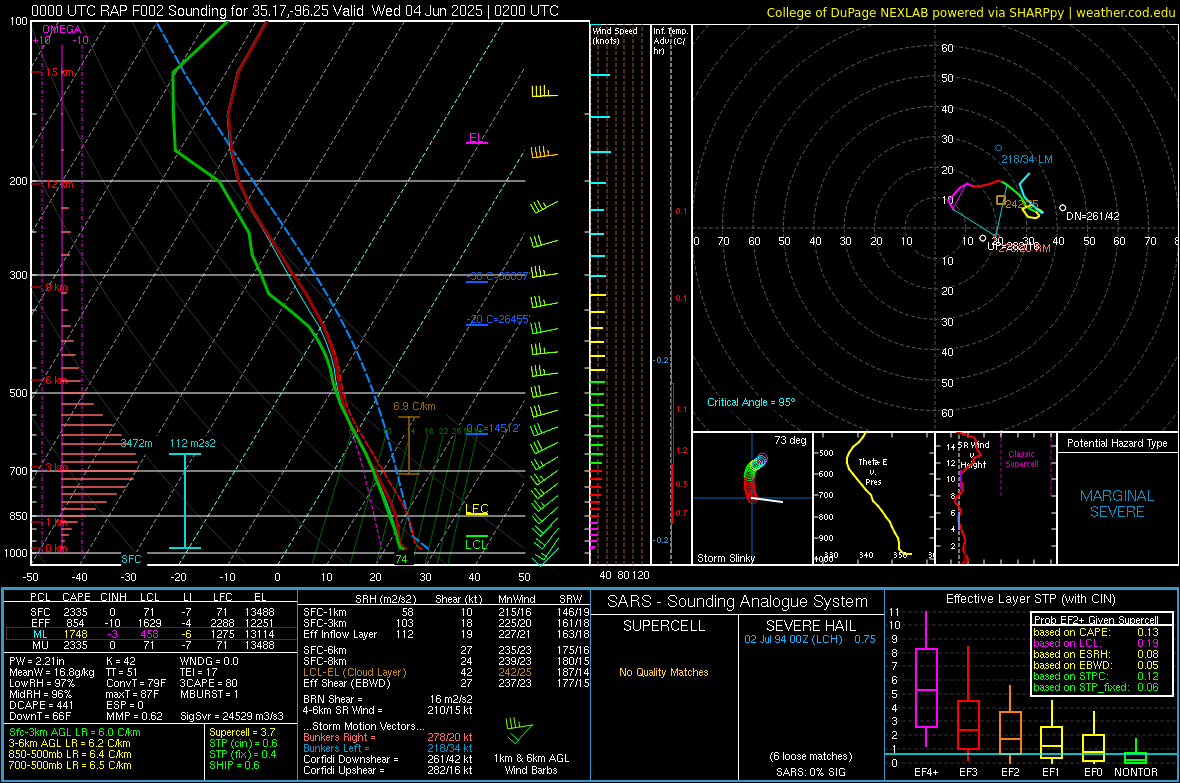Click the SHIP = 0.6 value
The width and height of the screenshot is (1180, 783).
[234, 766]
